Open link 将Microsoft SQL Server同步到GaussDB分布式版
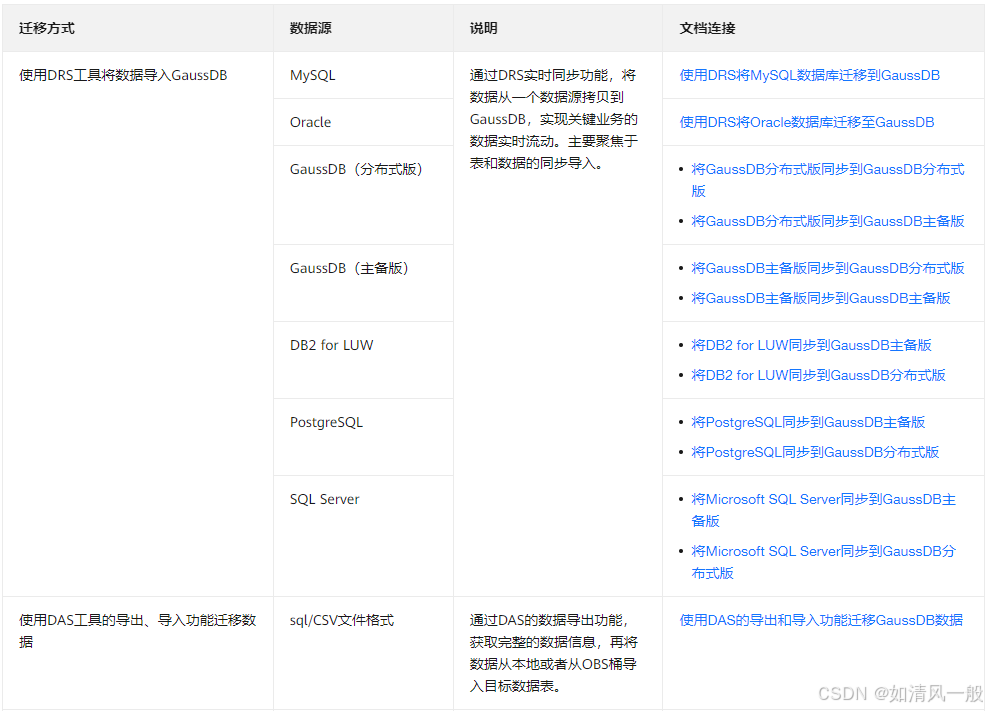Image resolution: width=987 pixels, height=711 pixels. click(823, 562)
